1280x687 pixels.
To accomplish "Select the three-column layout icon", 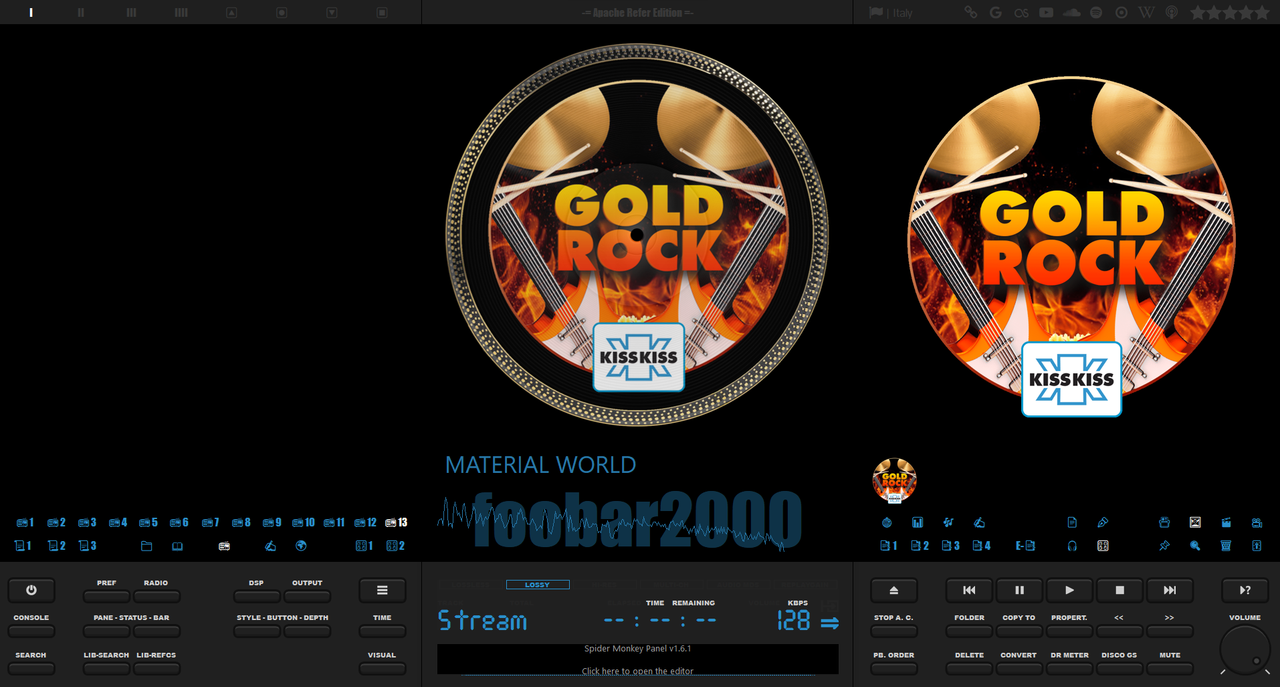I will [x=131, y=12].
